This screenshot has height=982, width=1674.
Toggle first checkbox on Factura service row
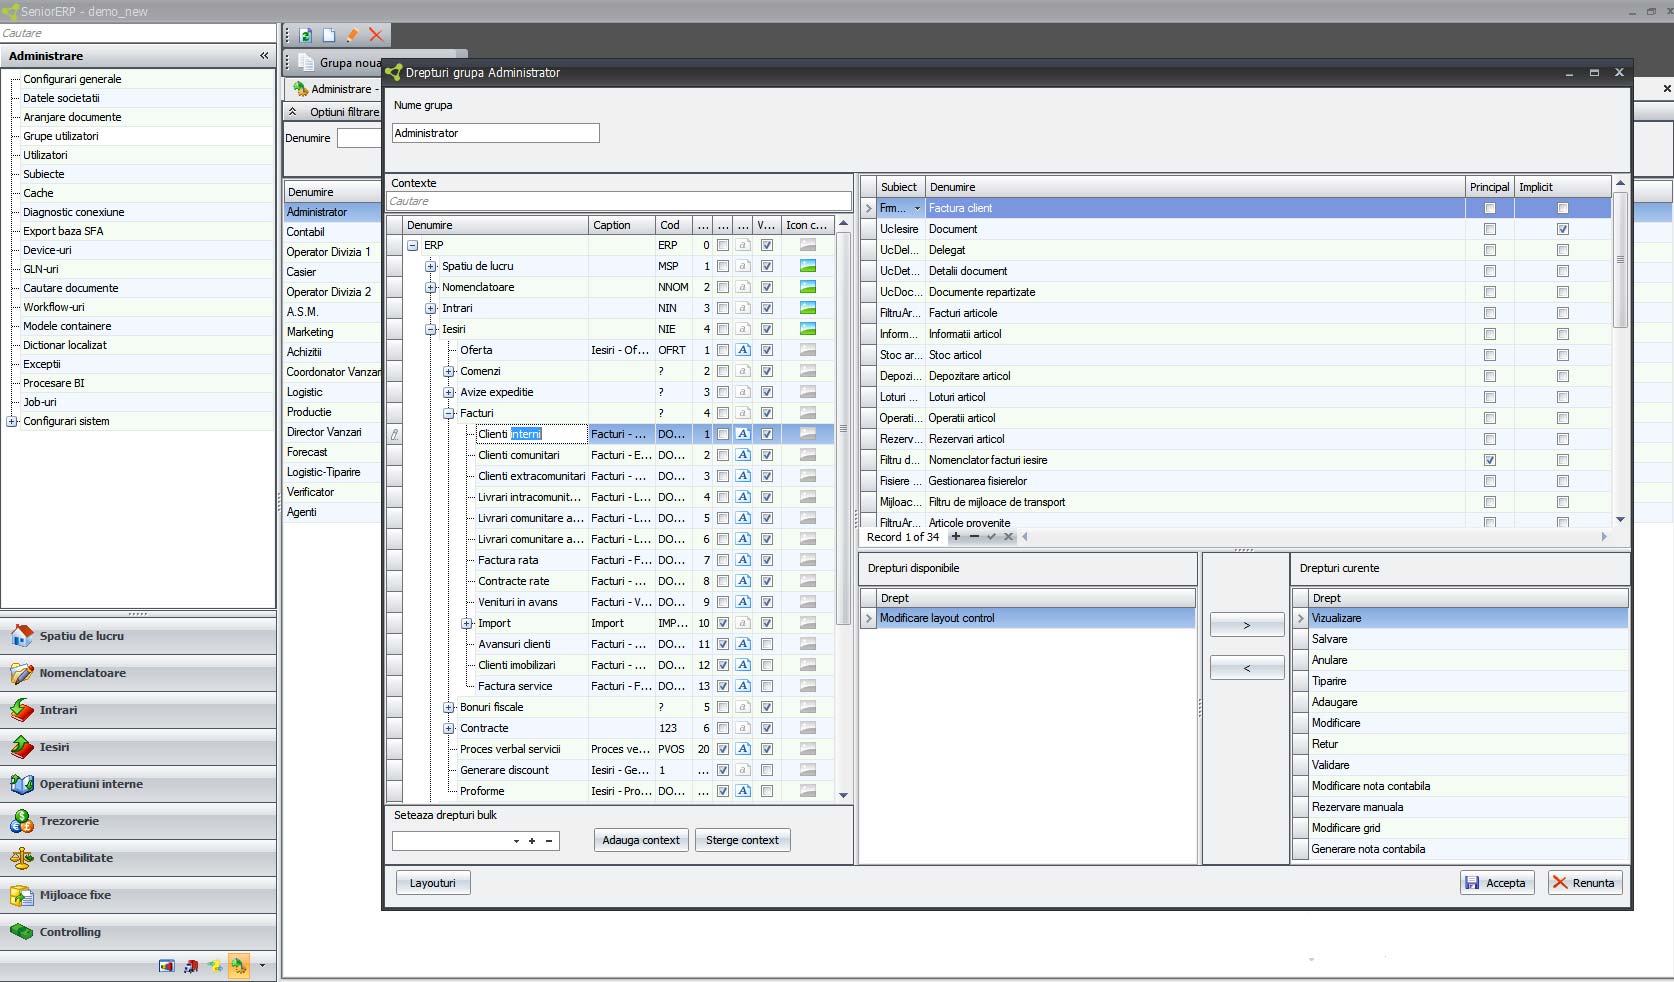[x=723, y=686]
